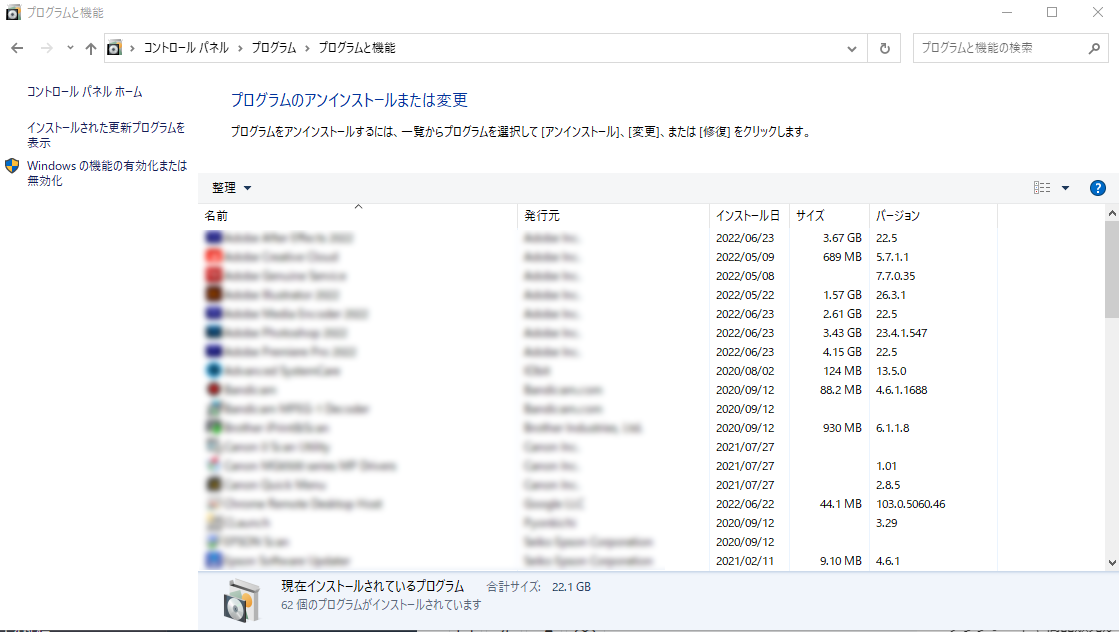Click the install date "2022/06/22"

click(745, 504)
